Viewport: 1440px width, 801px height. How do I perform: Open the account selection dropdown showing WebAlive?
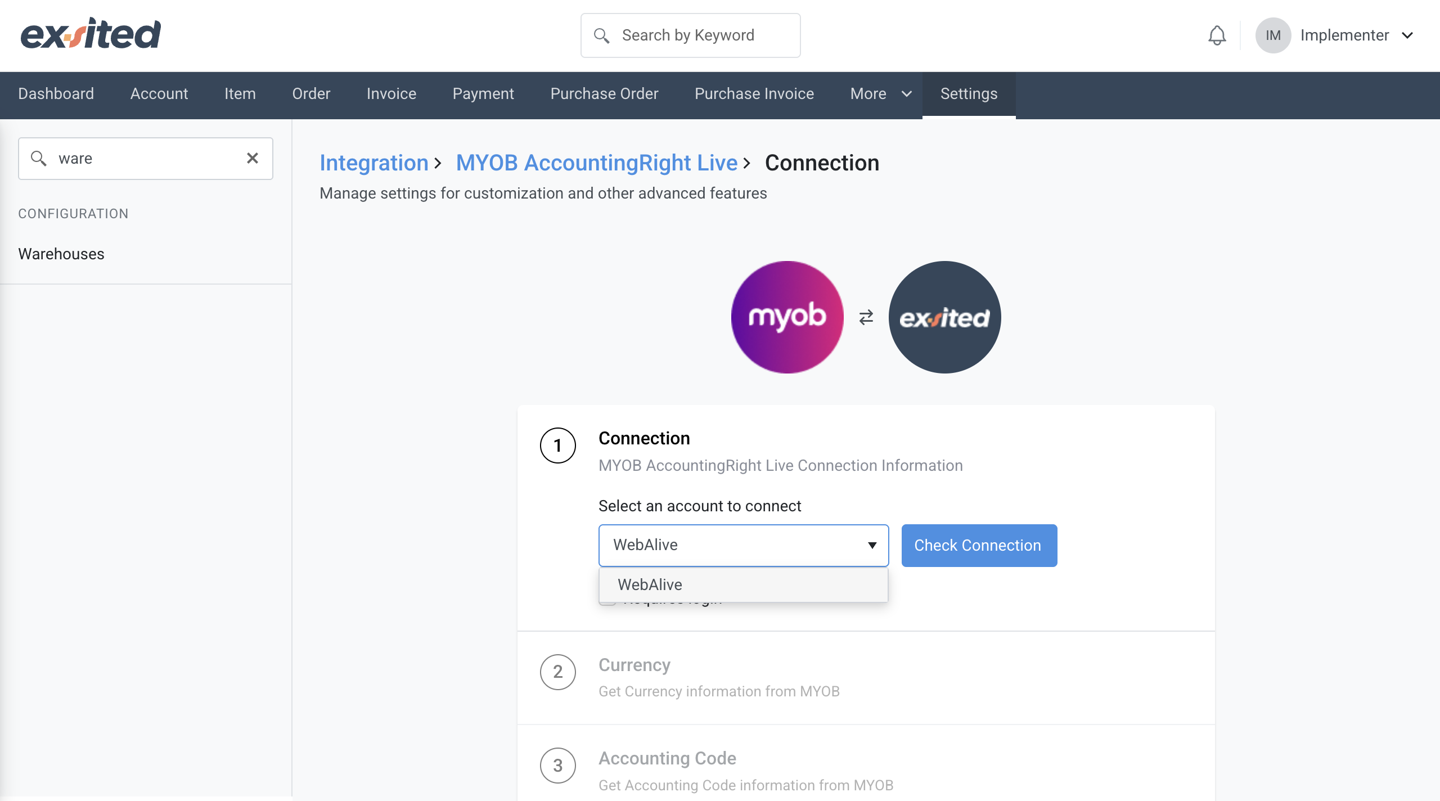744,546
